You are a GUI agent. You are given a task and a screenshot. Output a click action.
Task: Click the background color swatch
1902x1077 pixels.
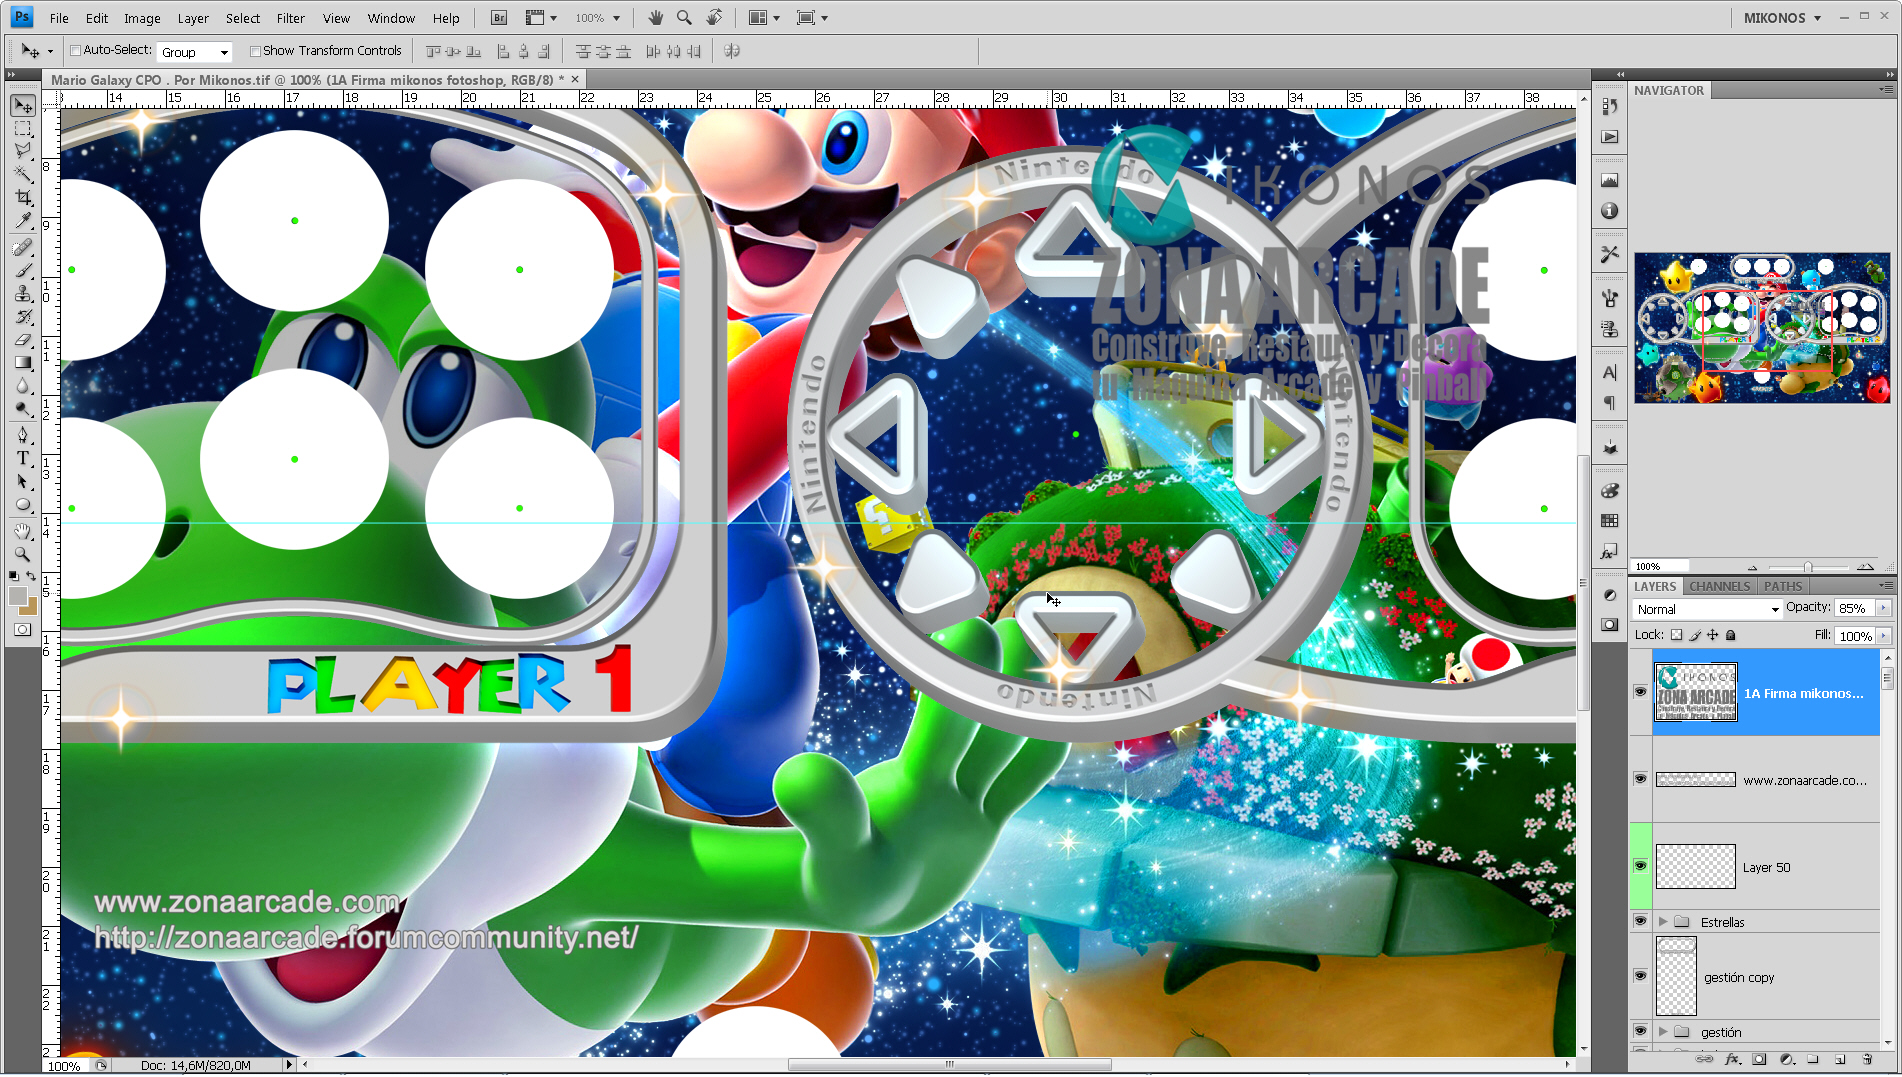tap(29, 608)
